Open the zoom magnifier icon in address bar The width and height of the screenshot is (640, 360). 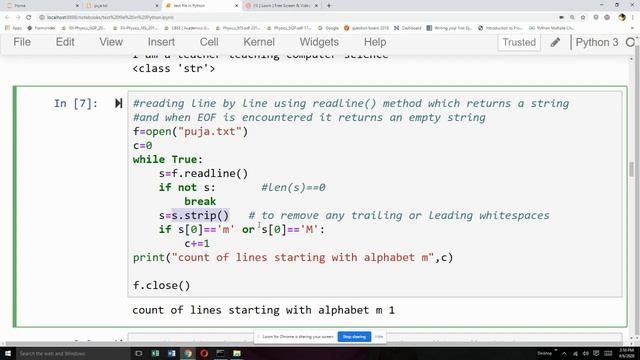(572, 17)
